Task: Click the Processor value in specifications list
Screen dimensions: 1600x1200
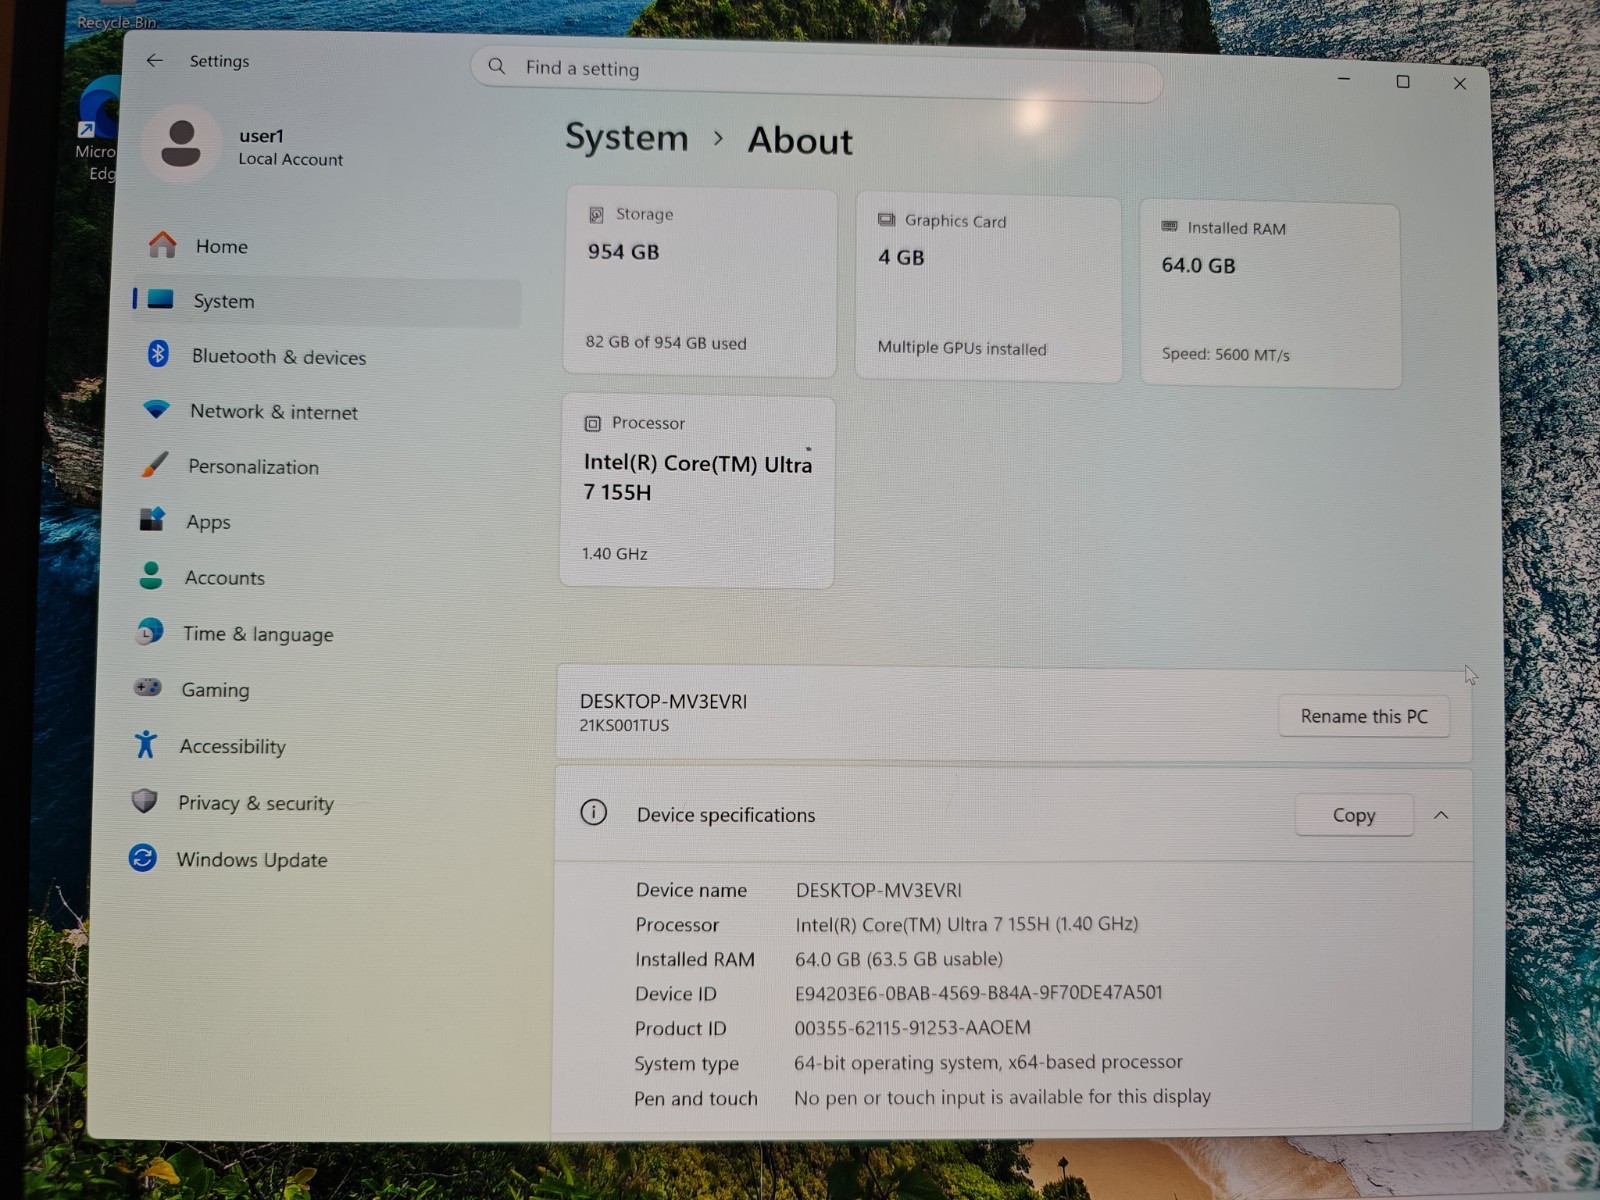Action: coord(967,924)
